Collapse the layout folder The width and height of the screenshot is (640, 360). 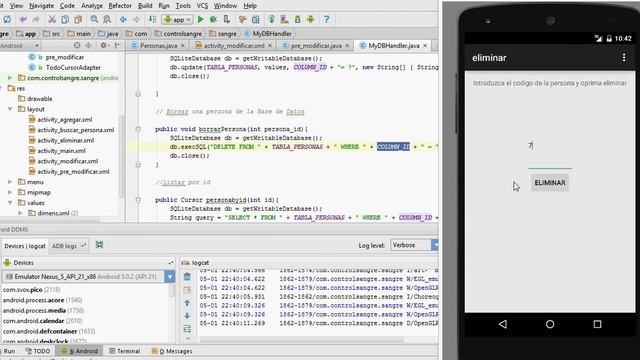pos(10,109)
